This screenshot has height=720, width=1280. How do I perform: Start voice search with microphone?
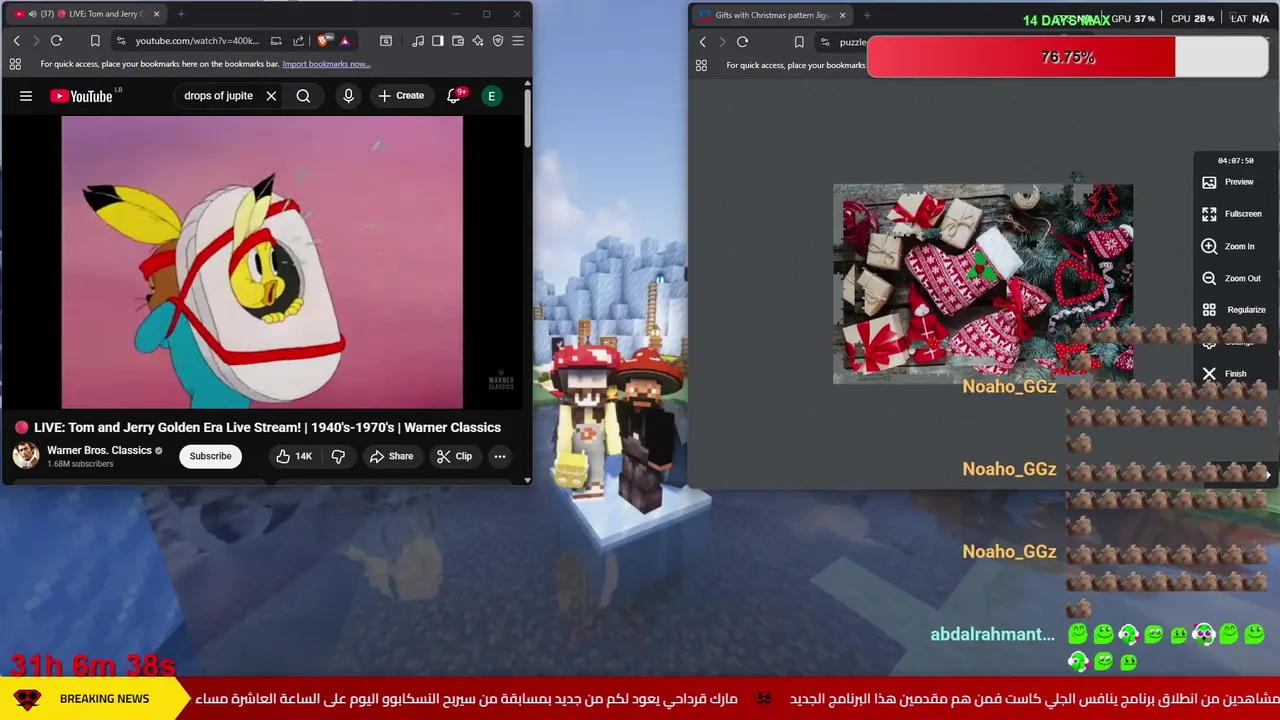pos(348,96)
